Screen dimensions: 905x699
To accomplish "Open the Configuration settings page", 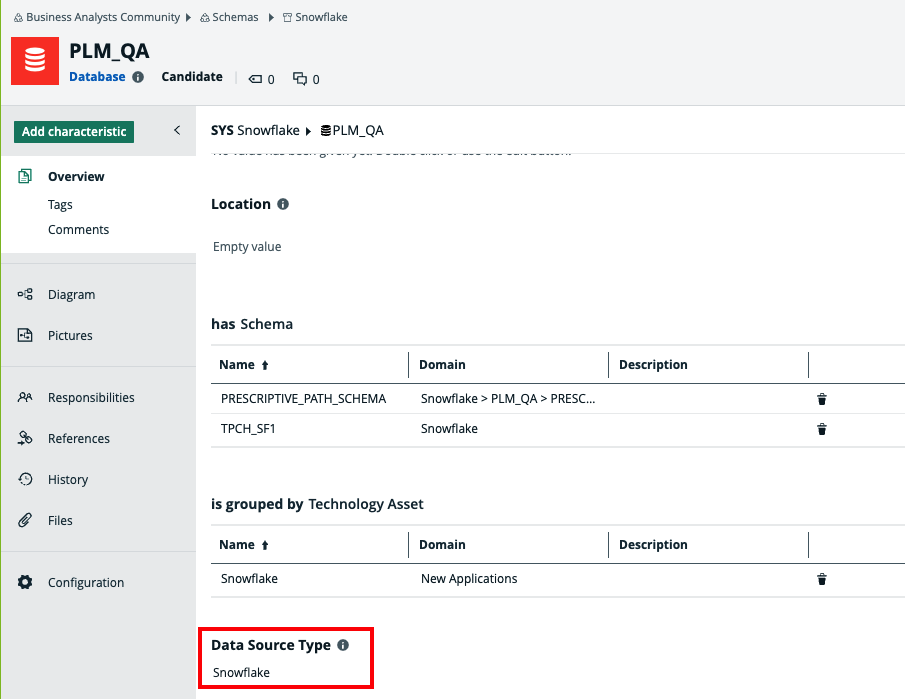I will coord(85,583).
